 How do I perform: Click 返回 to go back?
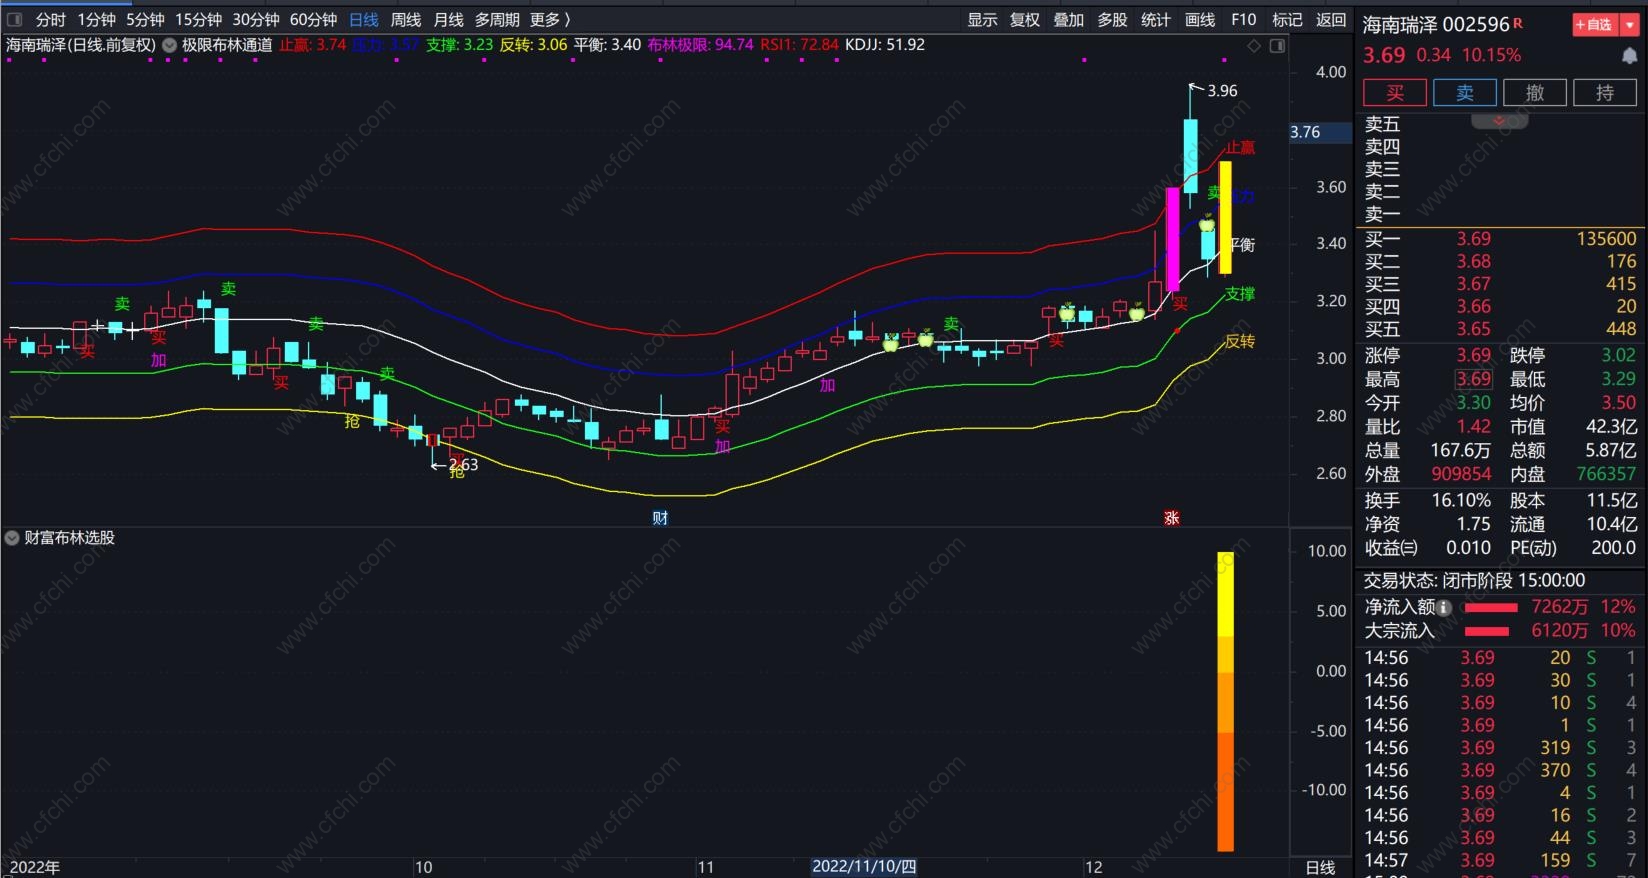[1331, 19]
